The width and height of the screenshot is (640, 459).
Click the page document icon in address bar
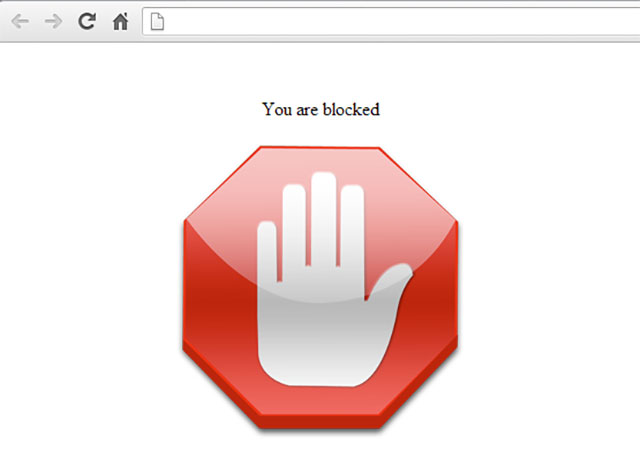click(x=157, y=21)
